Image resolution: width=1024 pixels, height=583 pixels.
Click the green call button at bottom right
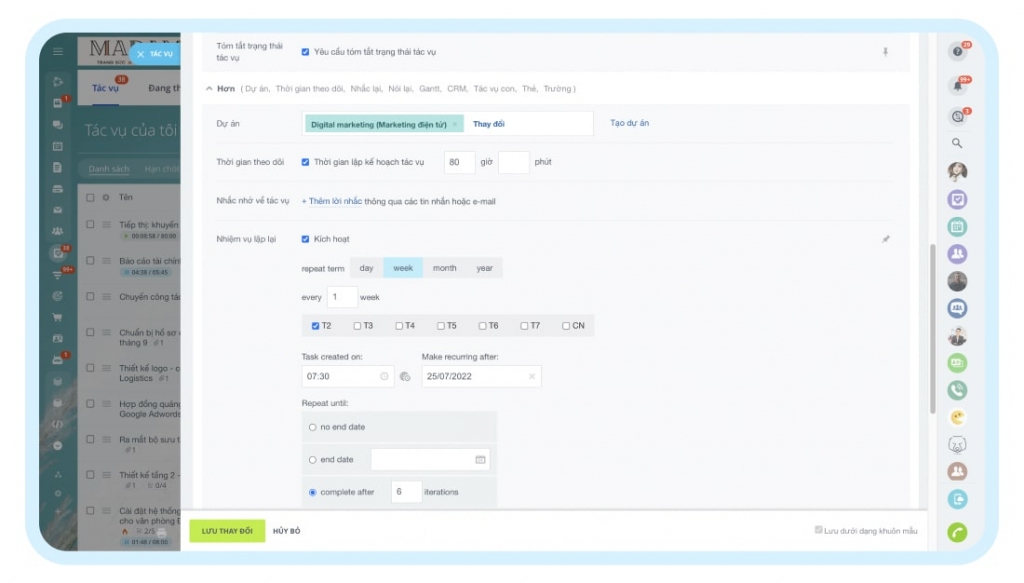(957, 532)
